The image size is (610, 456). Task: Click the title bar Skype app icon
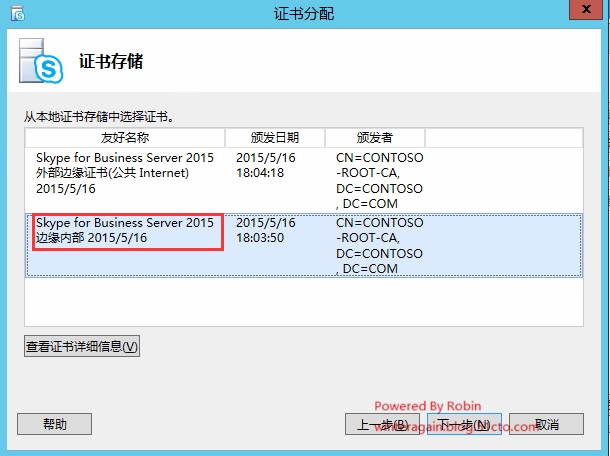pyautogui.click(x=18, y=14)
